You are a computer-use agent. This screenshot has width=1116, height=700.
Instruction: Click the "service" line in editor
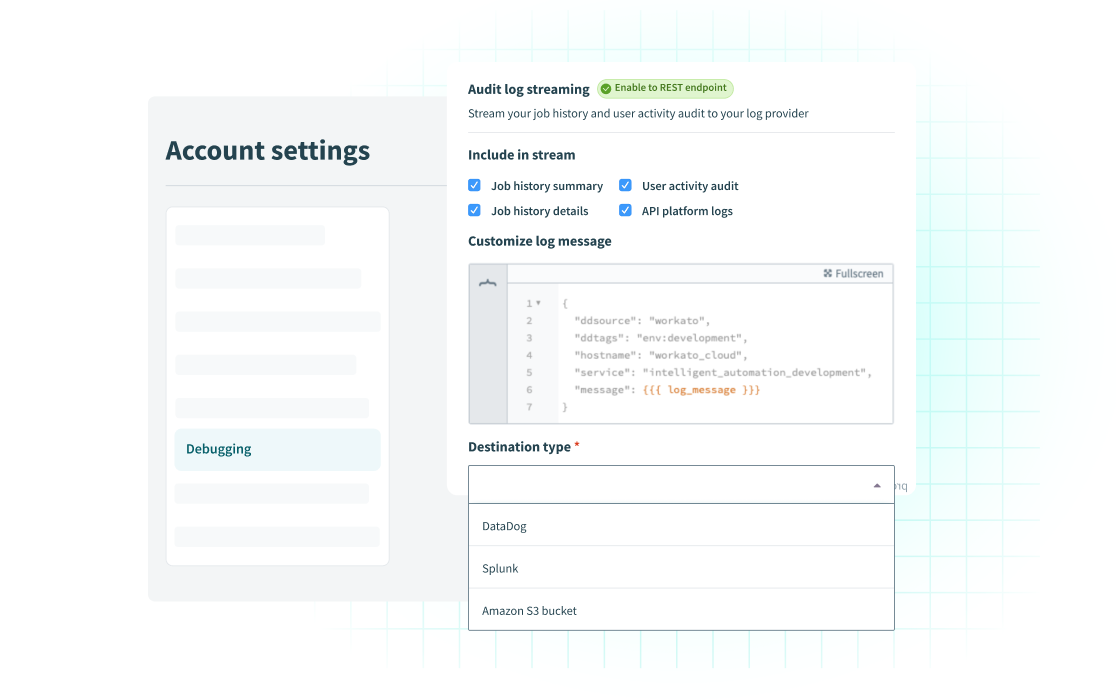(x=722, y=372)
